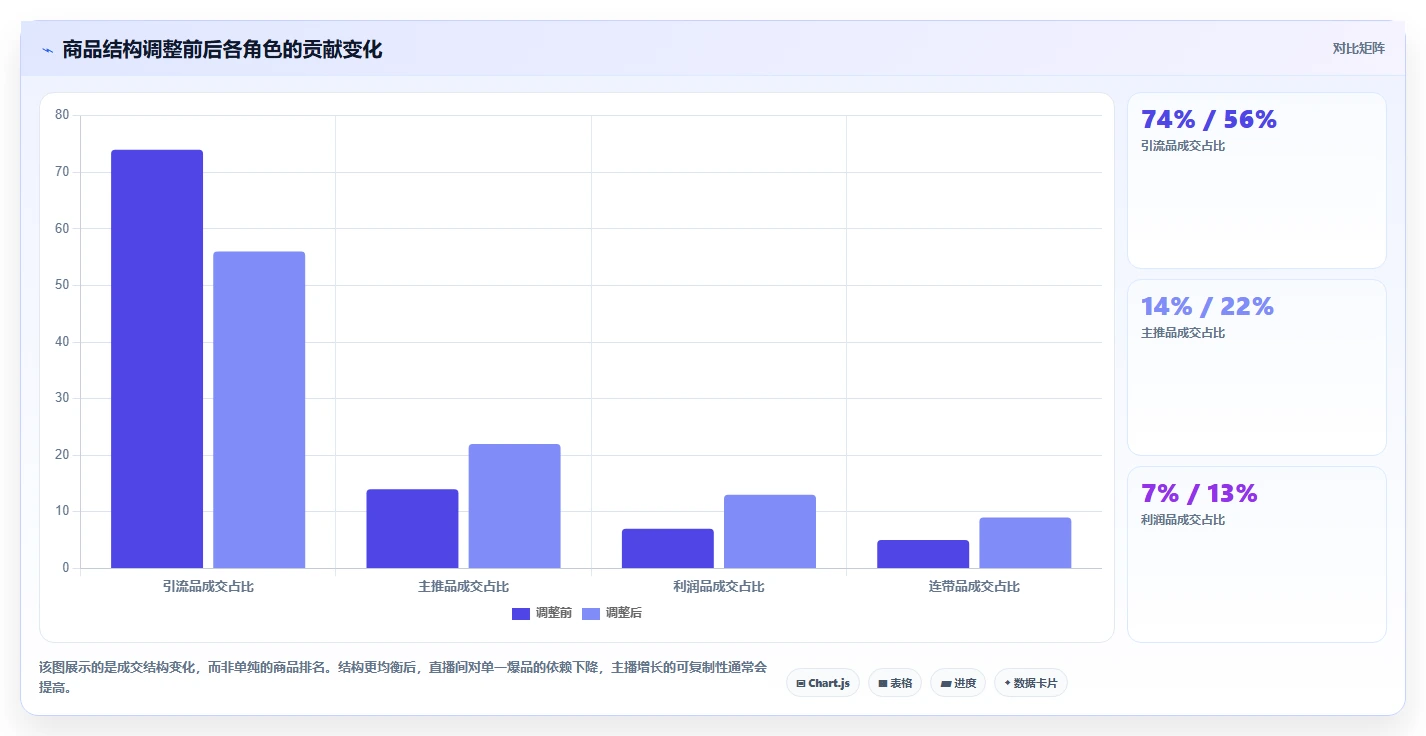Image resolution: width=1426 pixels, height=736 pixels.
Task: Select the 表格 chip
Action: pyautogui.click(x=895, y=683)
